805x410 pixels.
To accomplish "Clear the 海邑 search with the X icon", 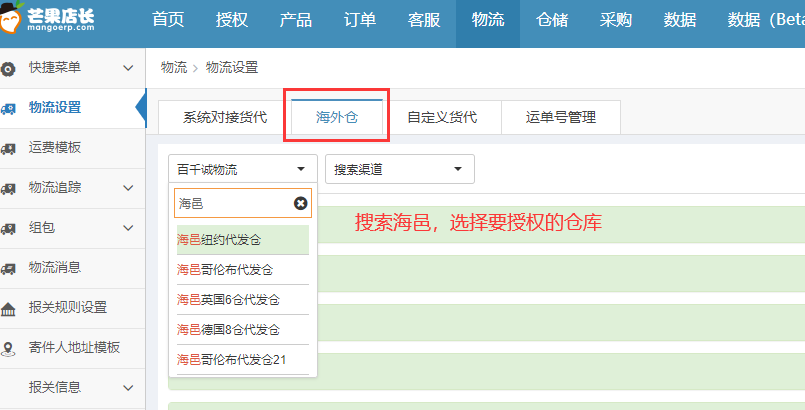I will pyautogui.click(x=300, y=203).
